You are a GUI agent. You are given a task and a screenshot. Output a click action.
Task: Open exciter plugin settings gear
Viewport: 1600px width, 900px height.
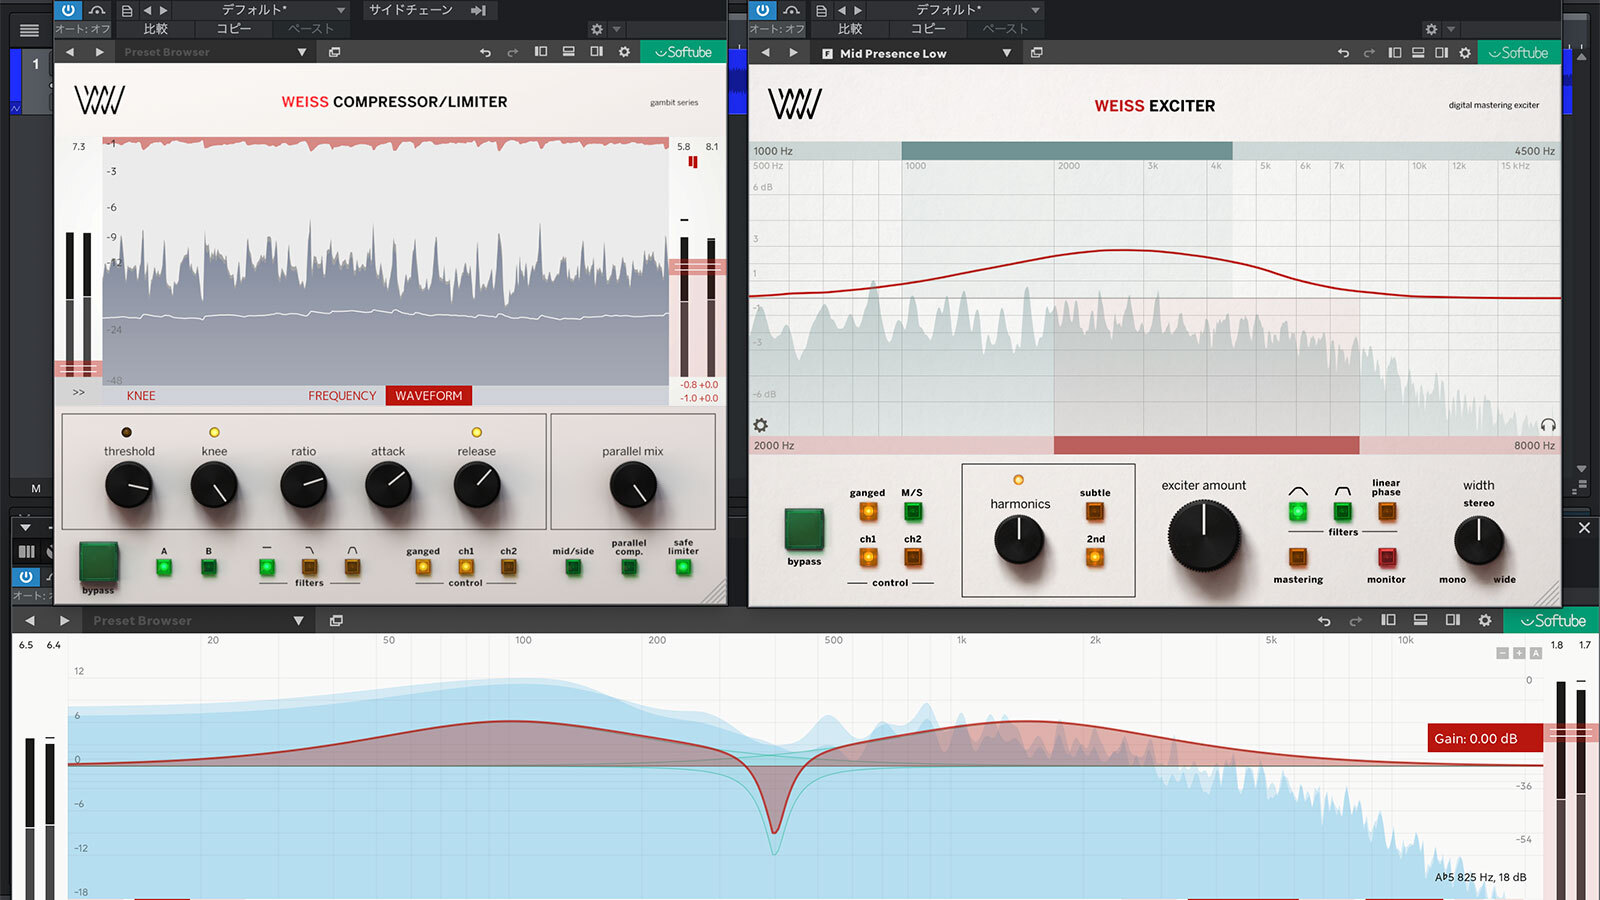[x=1465, y=53]
